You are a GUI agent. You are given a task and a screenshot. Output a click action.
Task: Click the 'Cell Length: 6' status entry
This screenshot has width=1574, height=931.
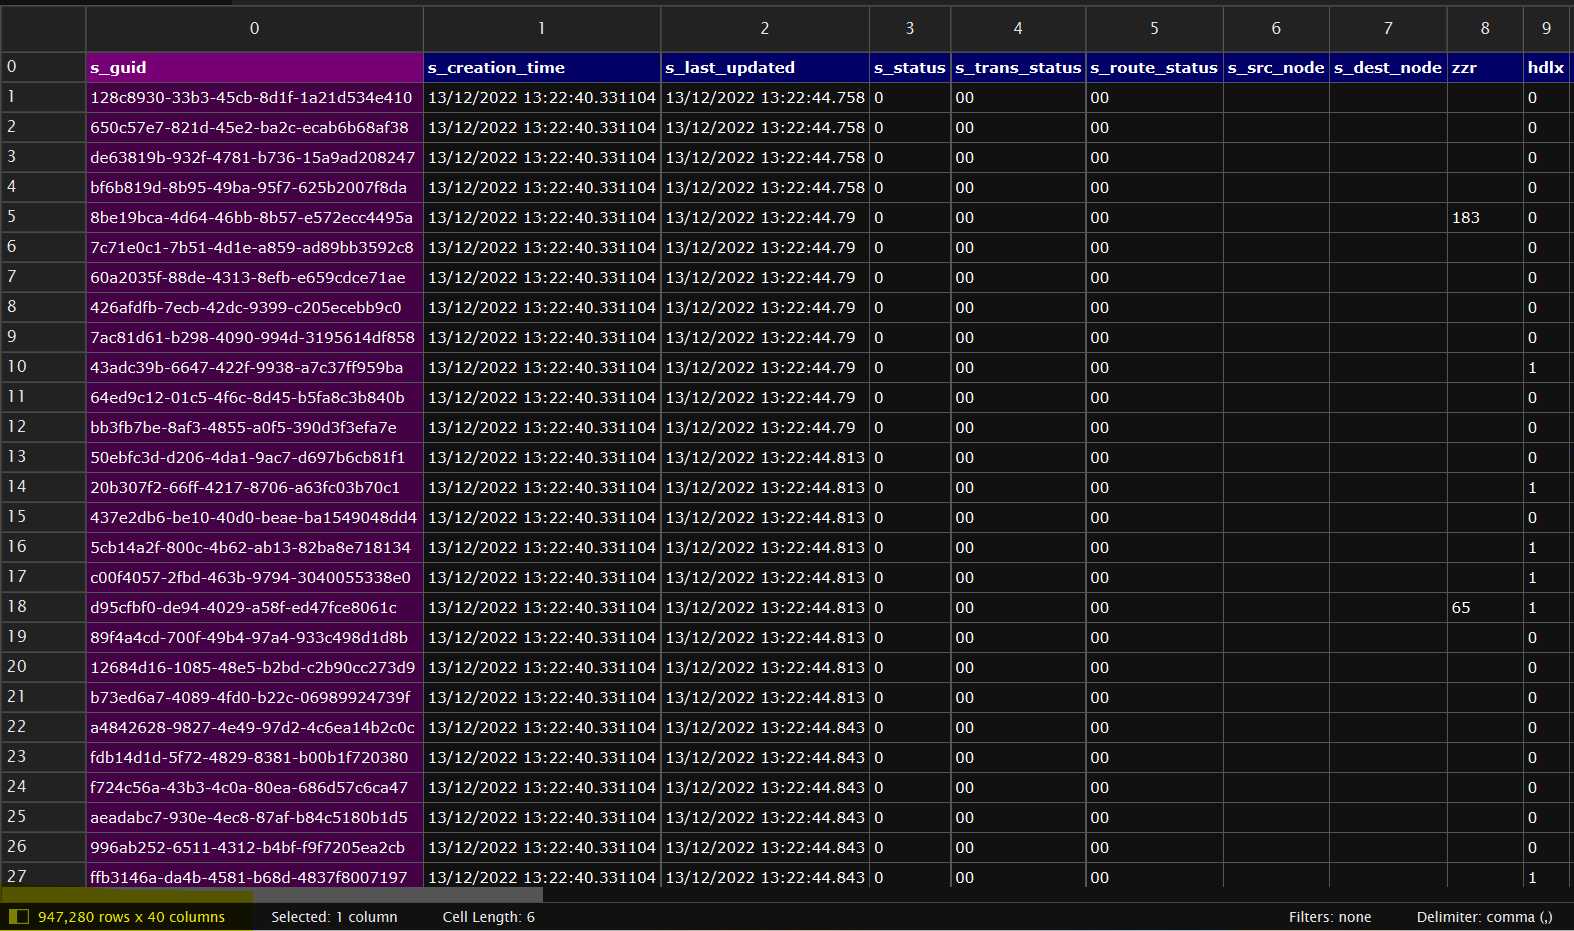pos(488,917)
